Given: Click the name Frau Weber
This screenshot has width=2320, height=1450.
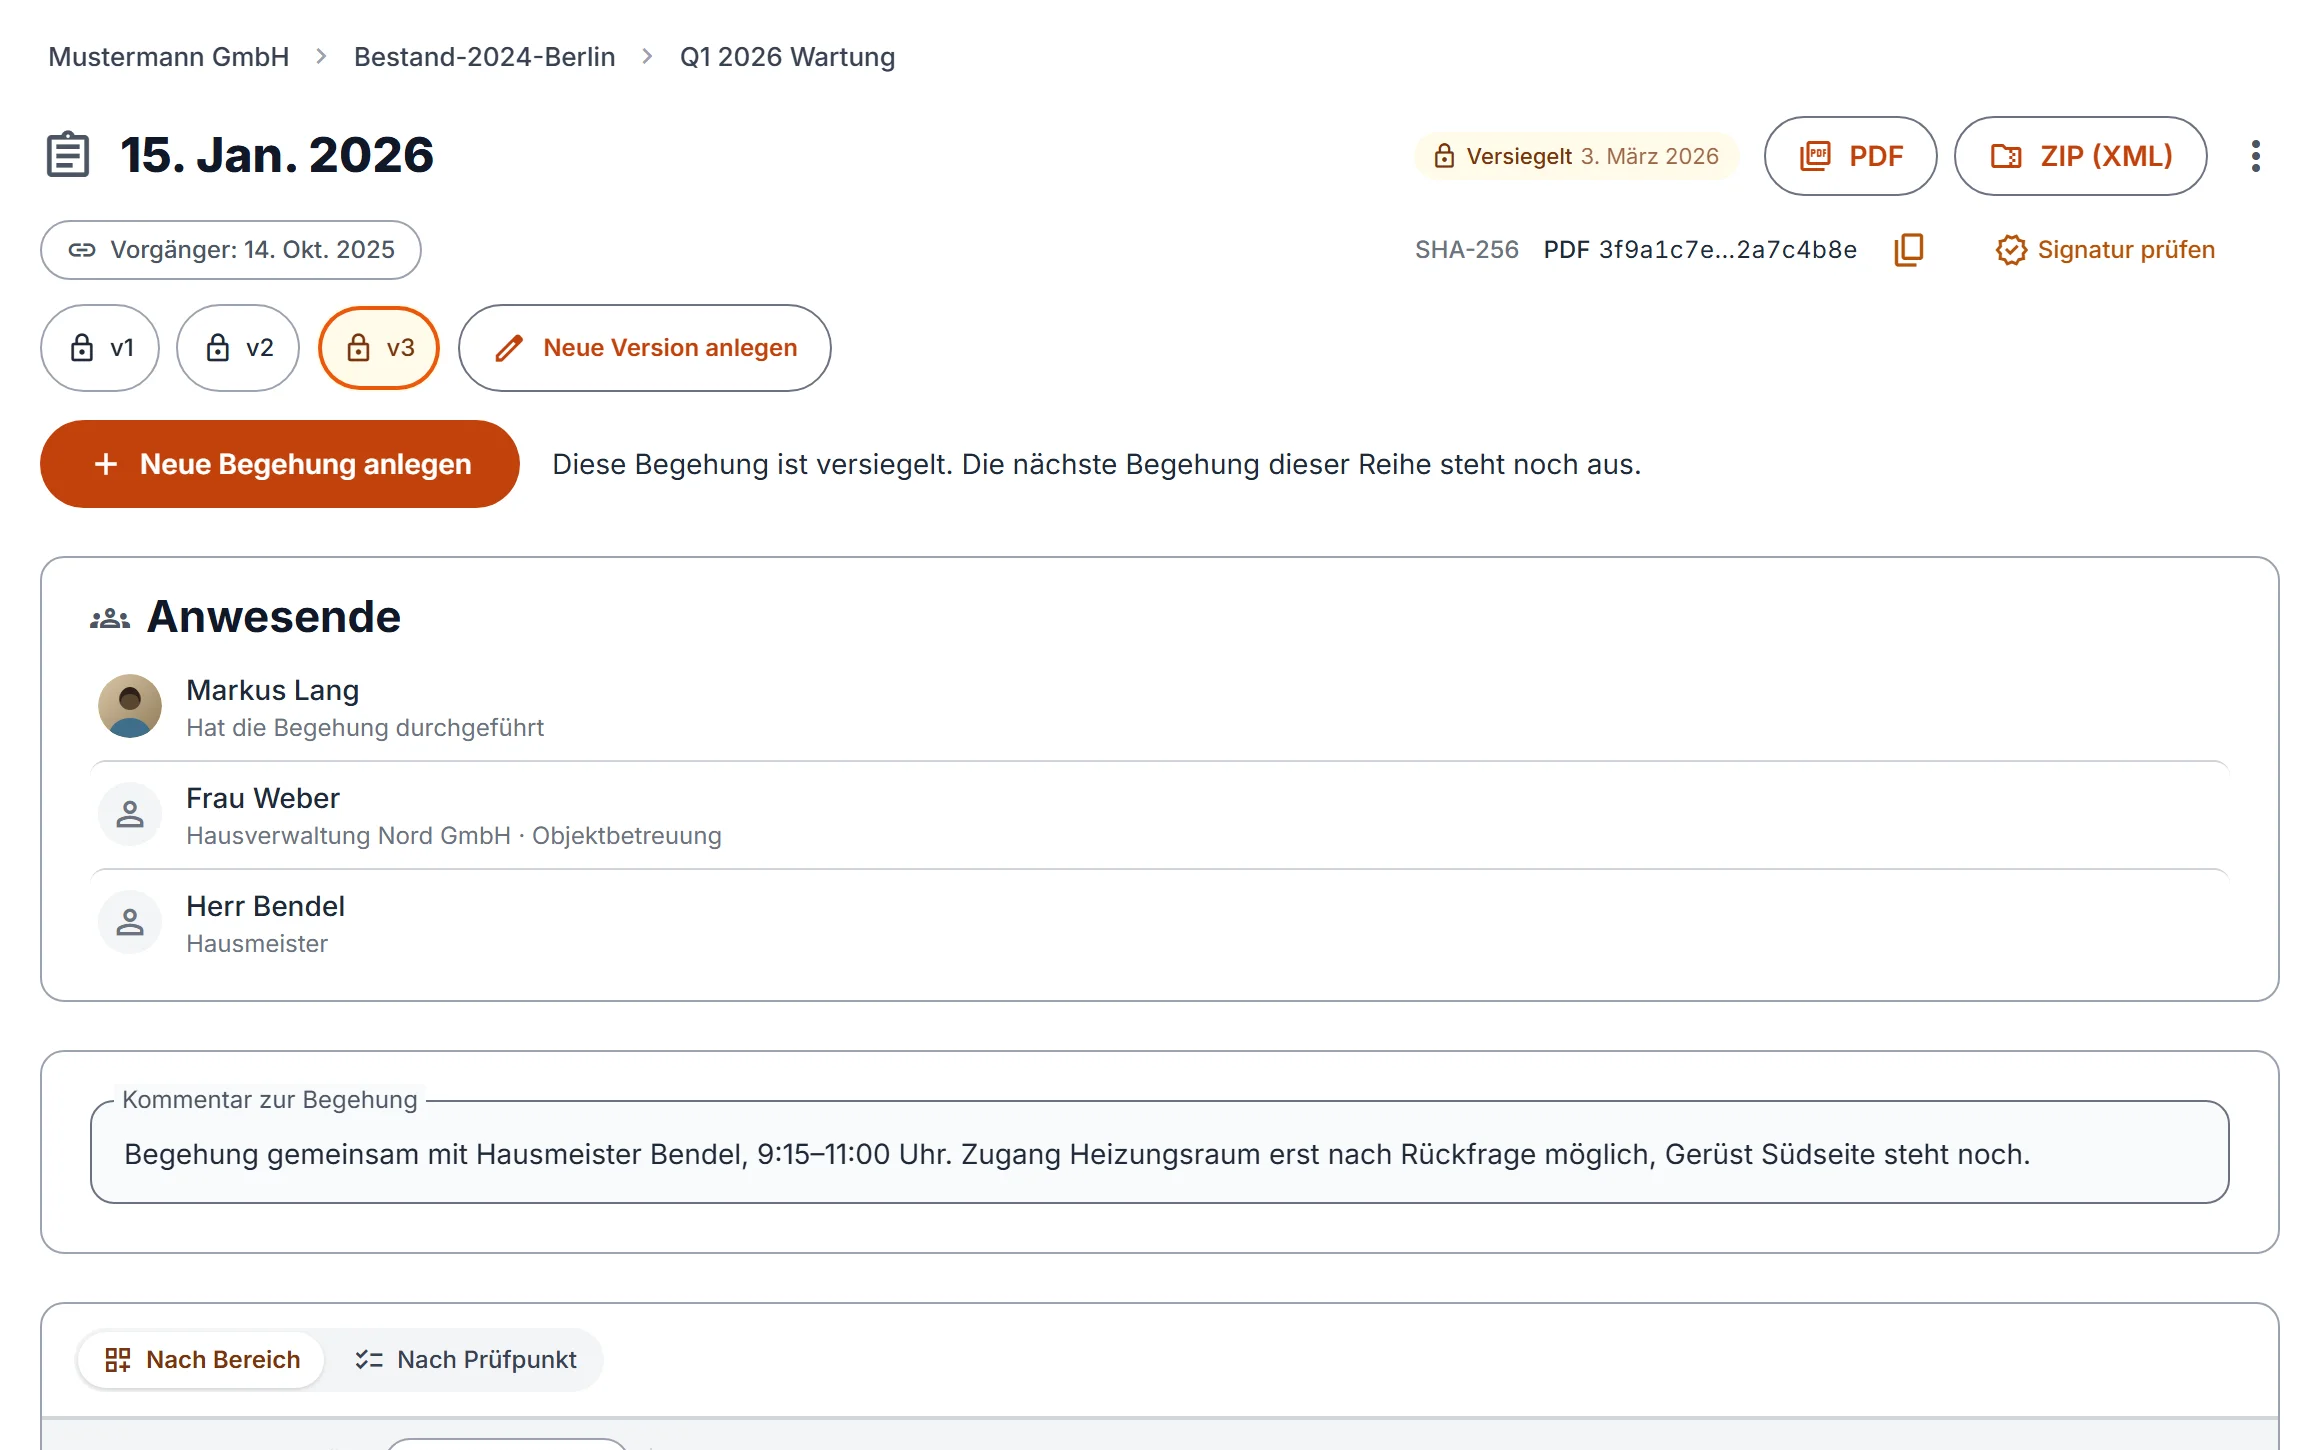Looking at the screenshot, I should click(x=263, y=798).
